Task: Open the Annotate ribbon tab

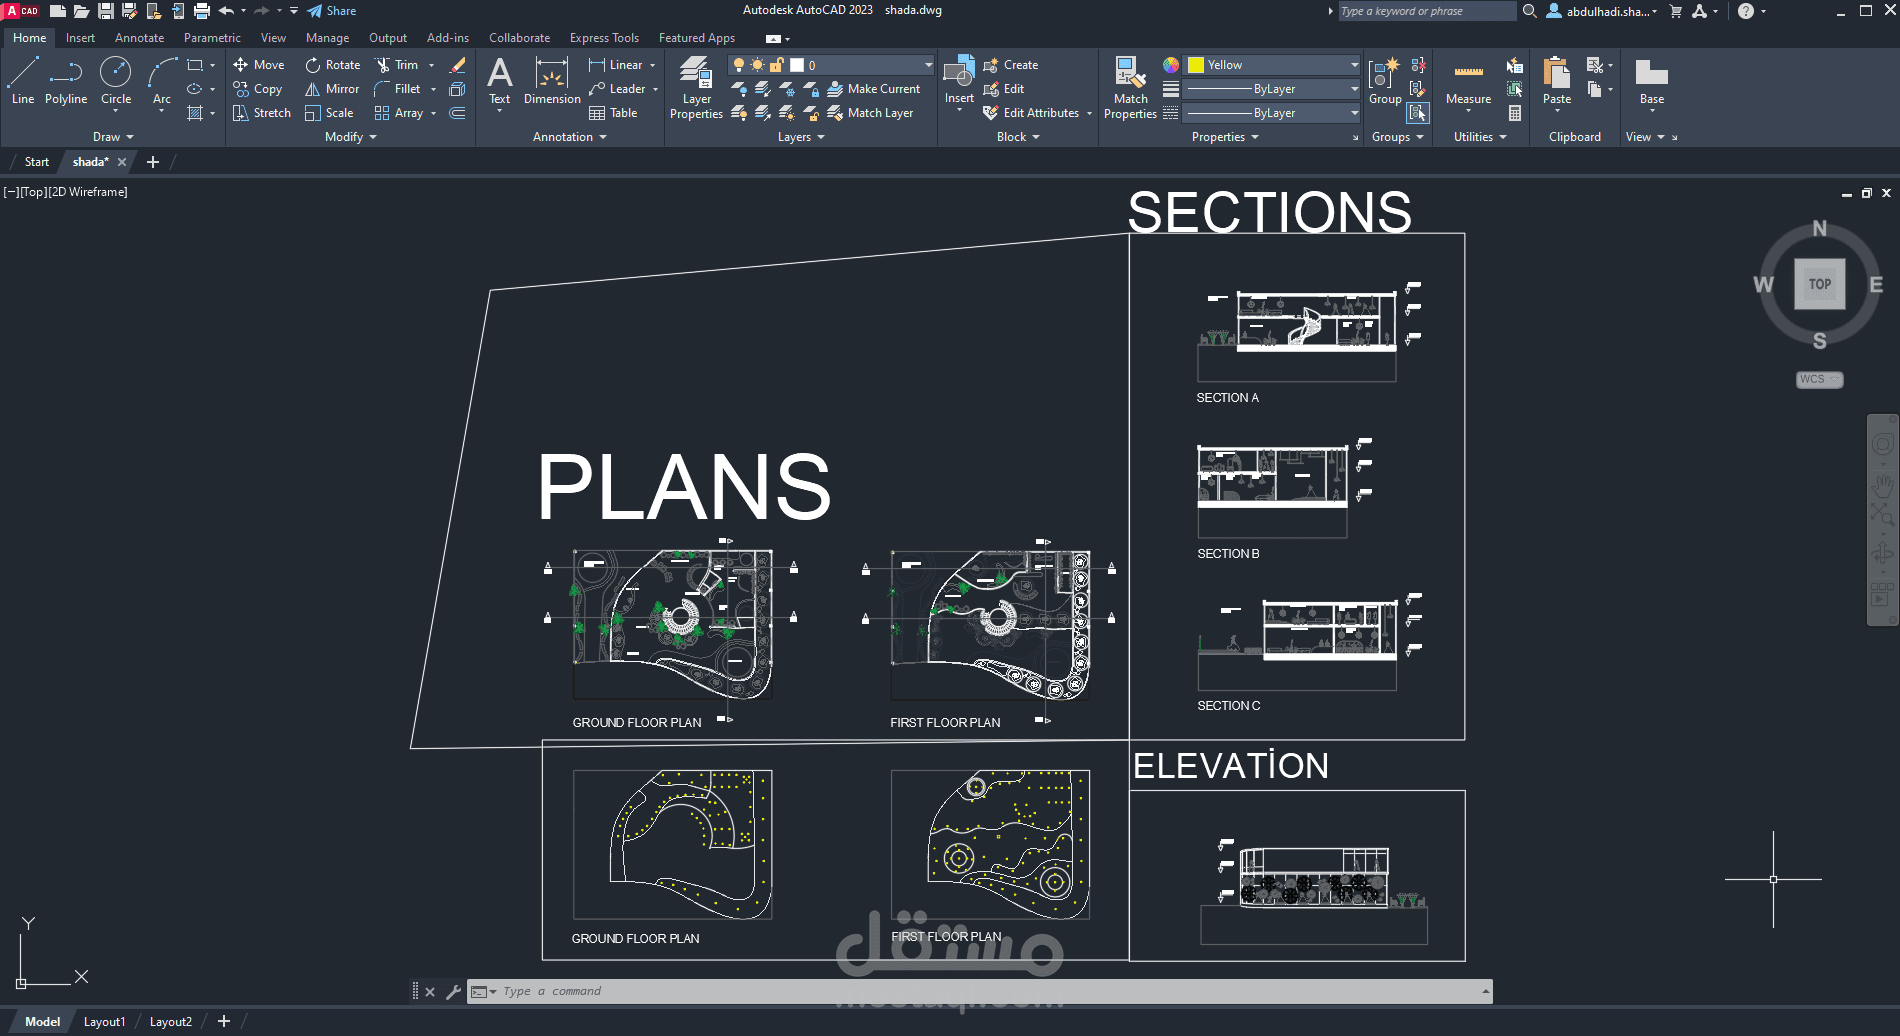Action: point(139,38)
